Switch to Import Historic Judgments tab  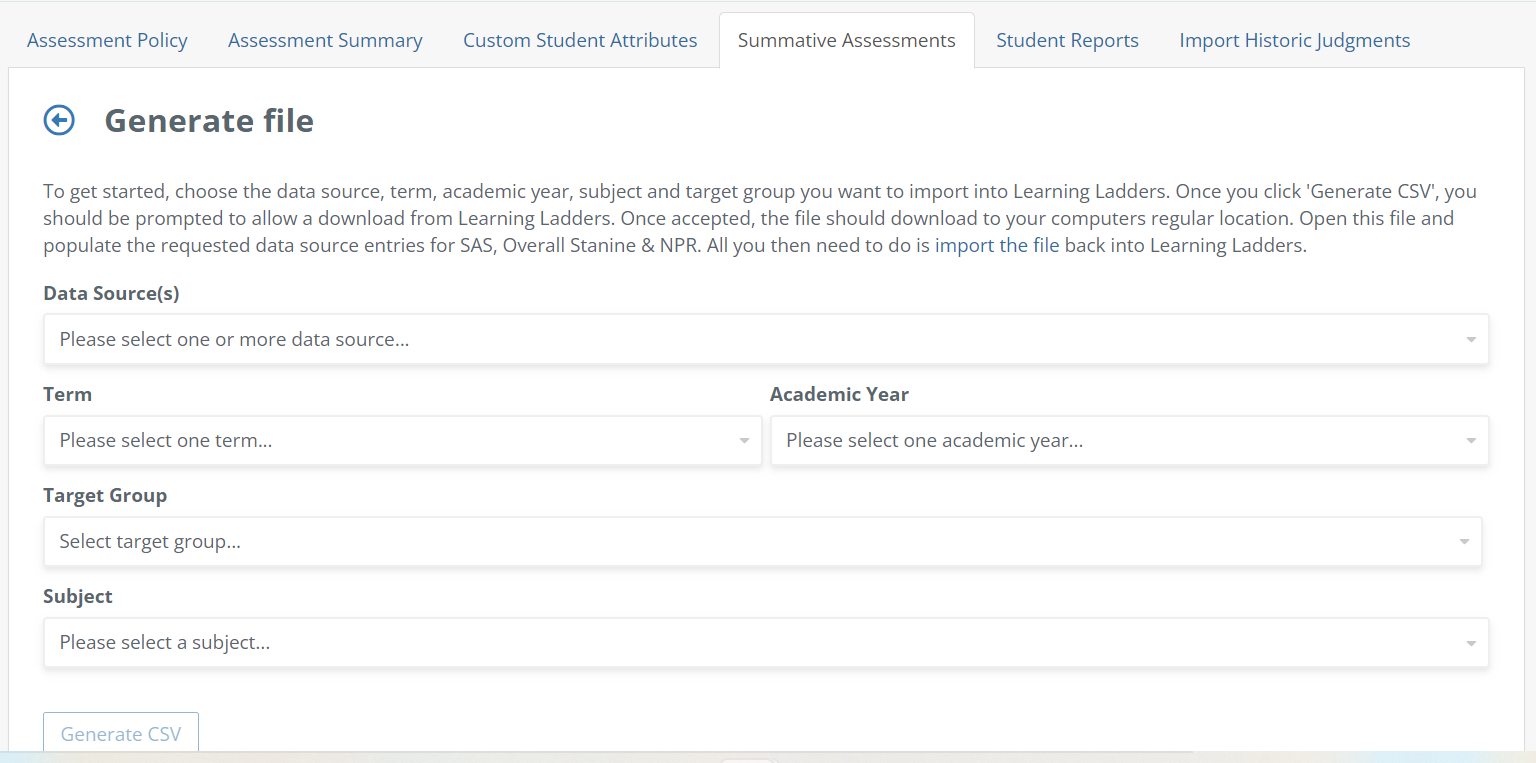tap(1294, 41)
